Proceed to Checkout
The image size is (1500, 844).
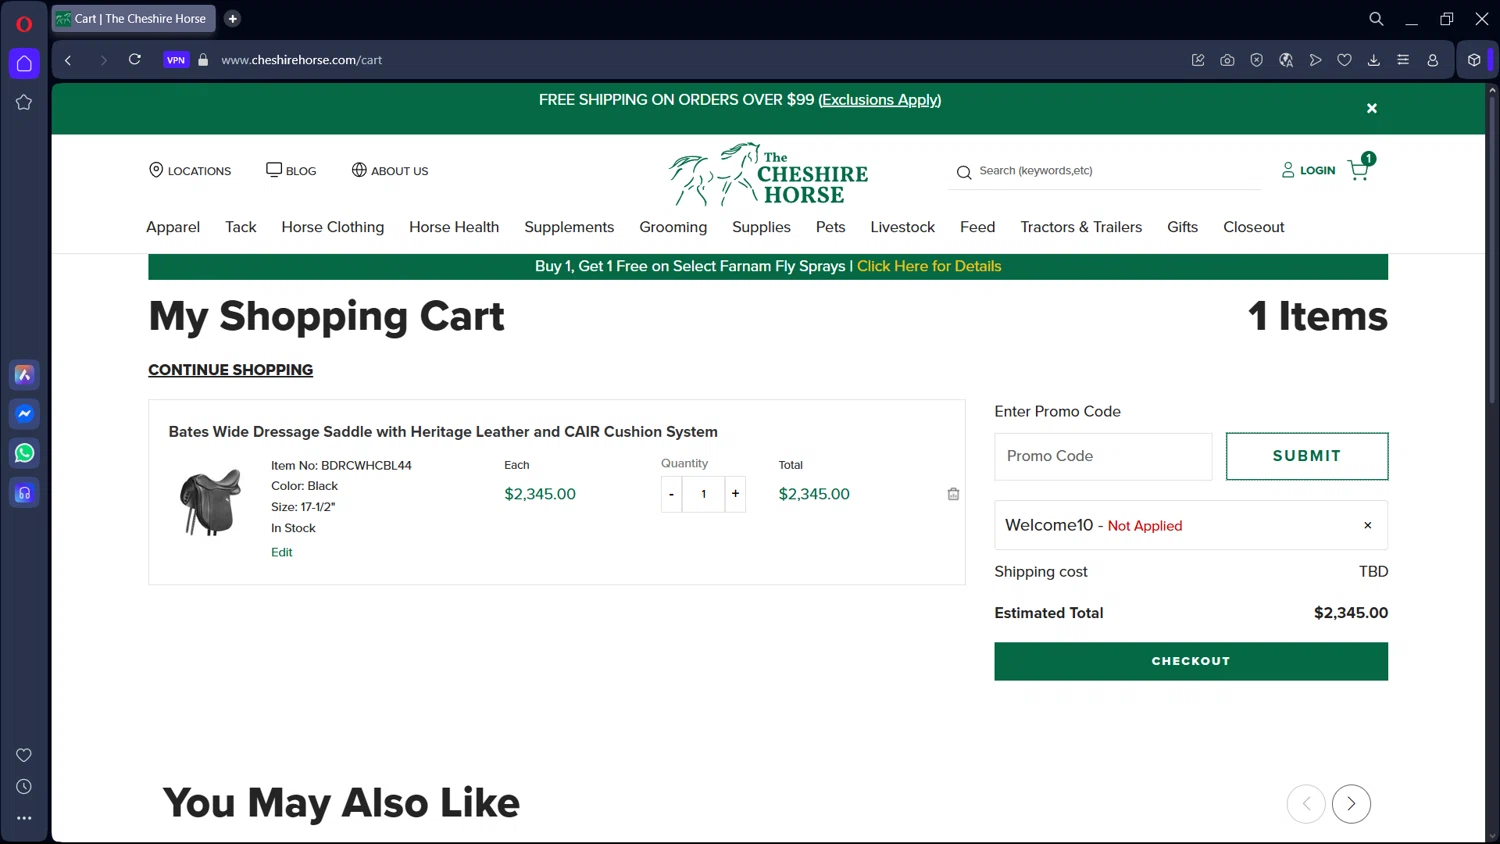click(1191, 661)
